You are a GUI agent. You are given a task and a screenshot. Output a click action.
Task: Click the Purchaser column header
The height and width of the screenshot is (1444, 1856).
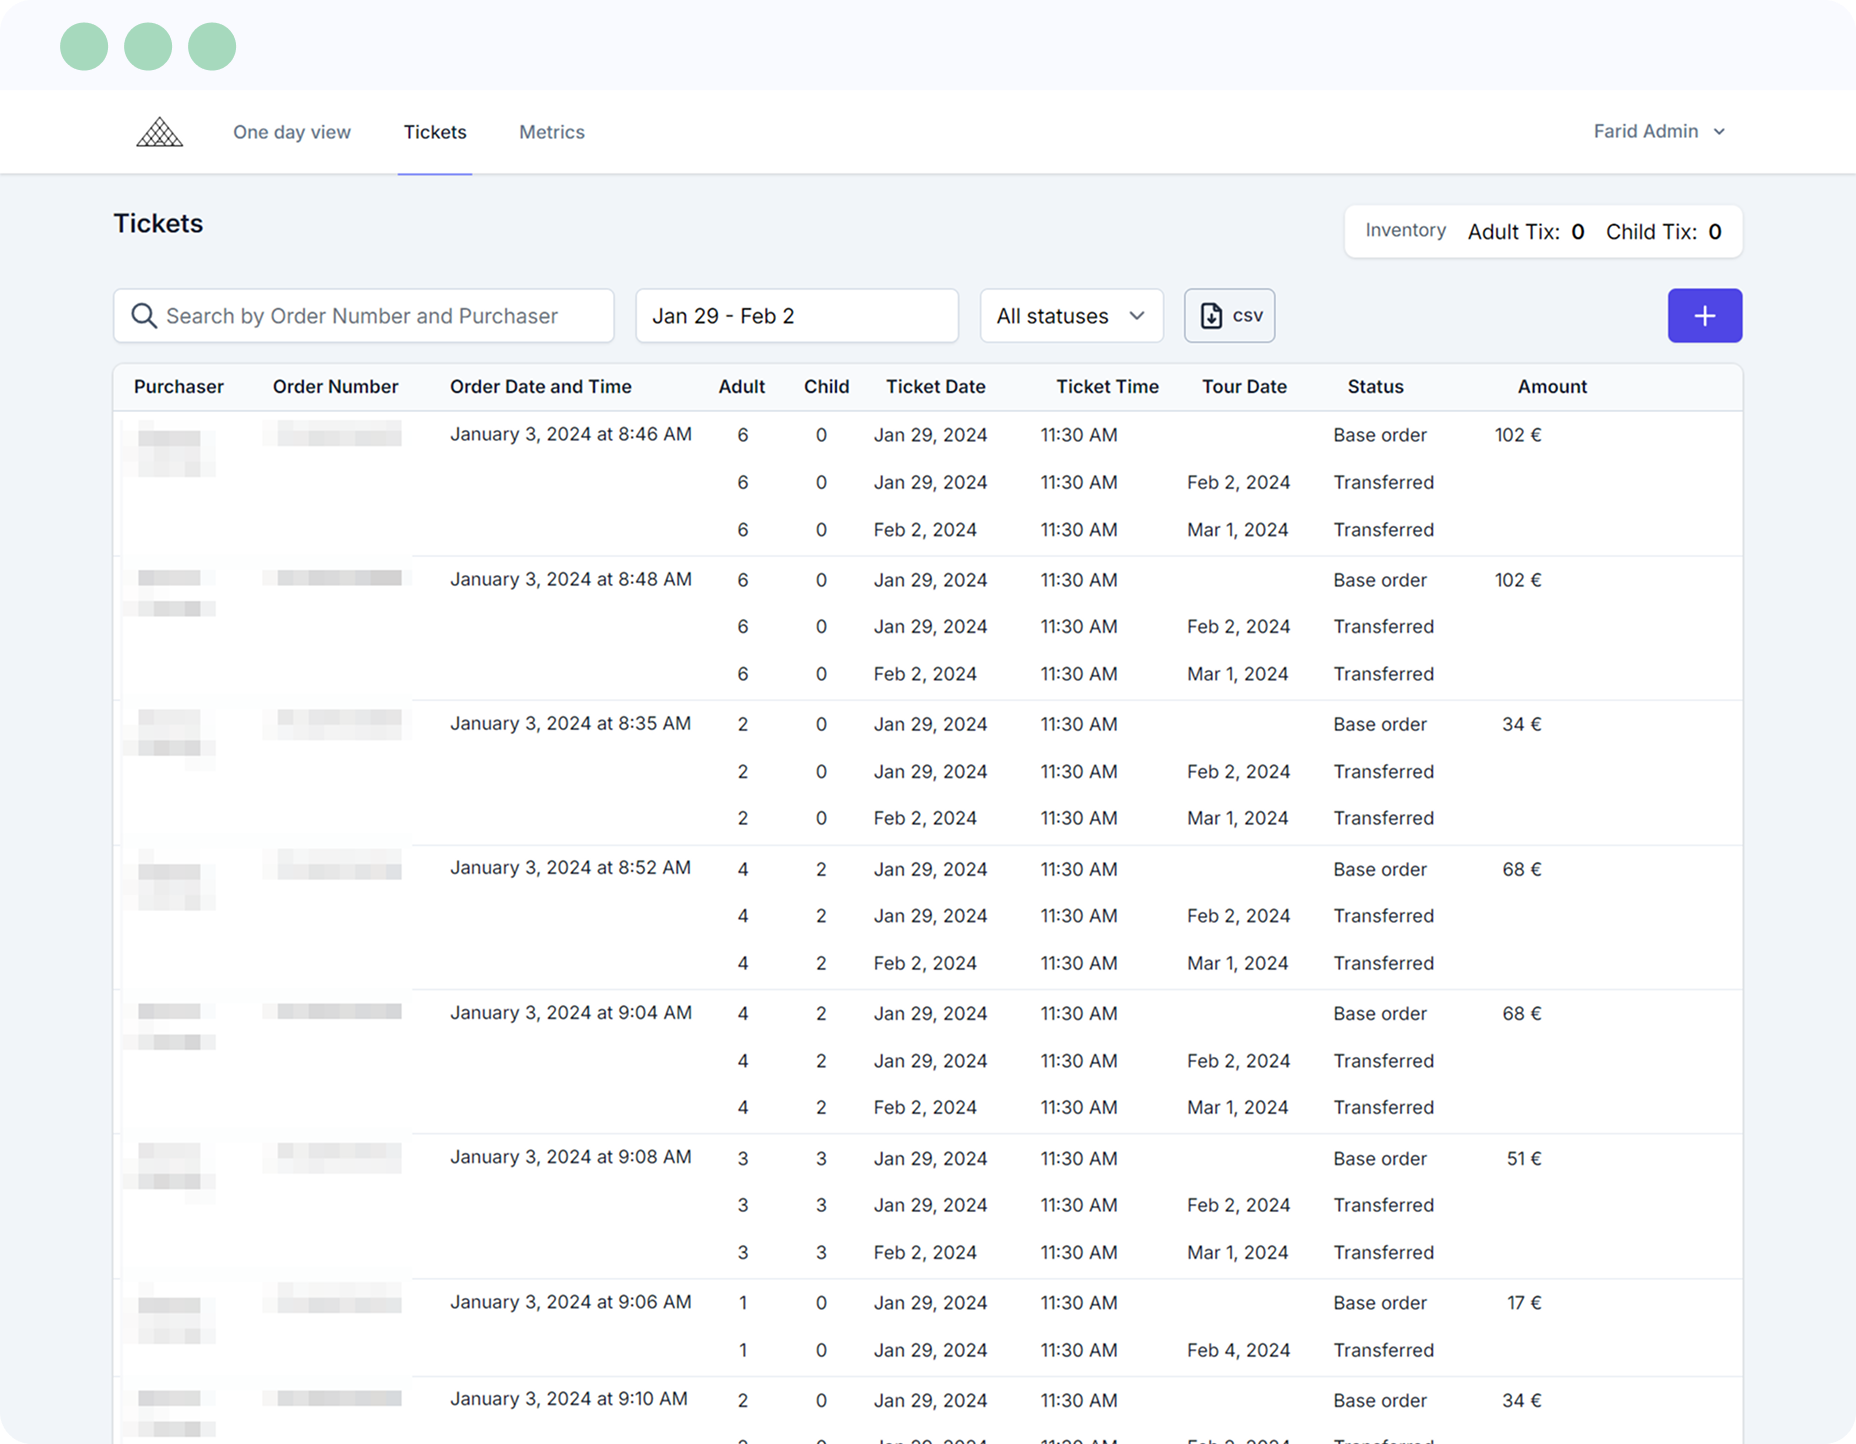(x=179, y=387)
